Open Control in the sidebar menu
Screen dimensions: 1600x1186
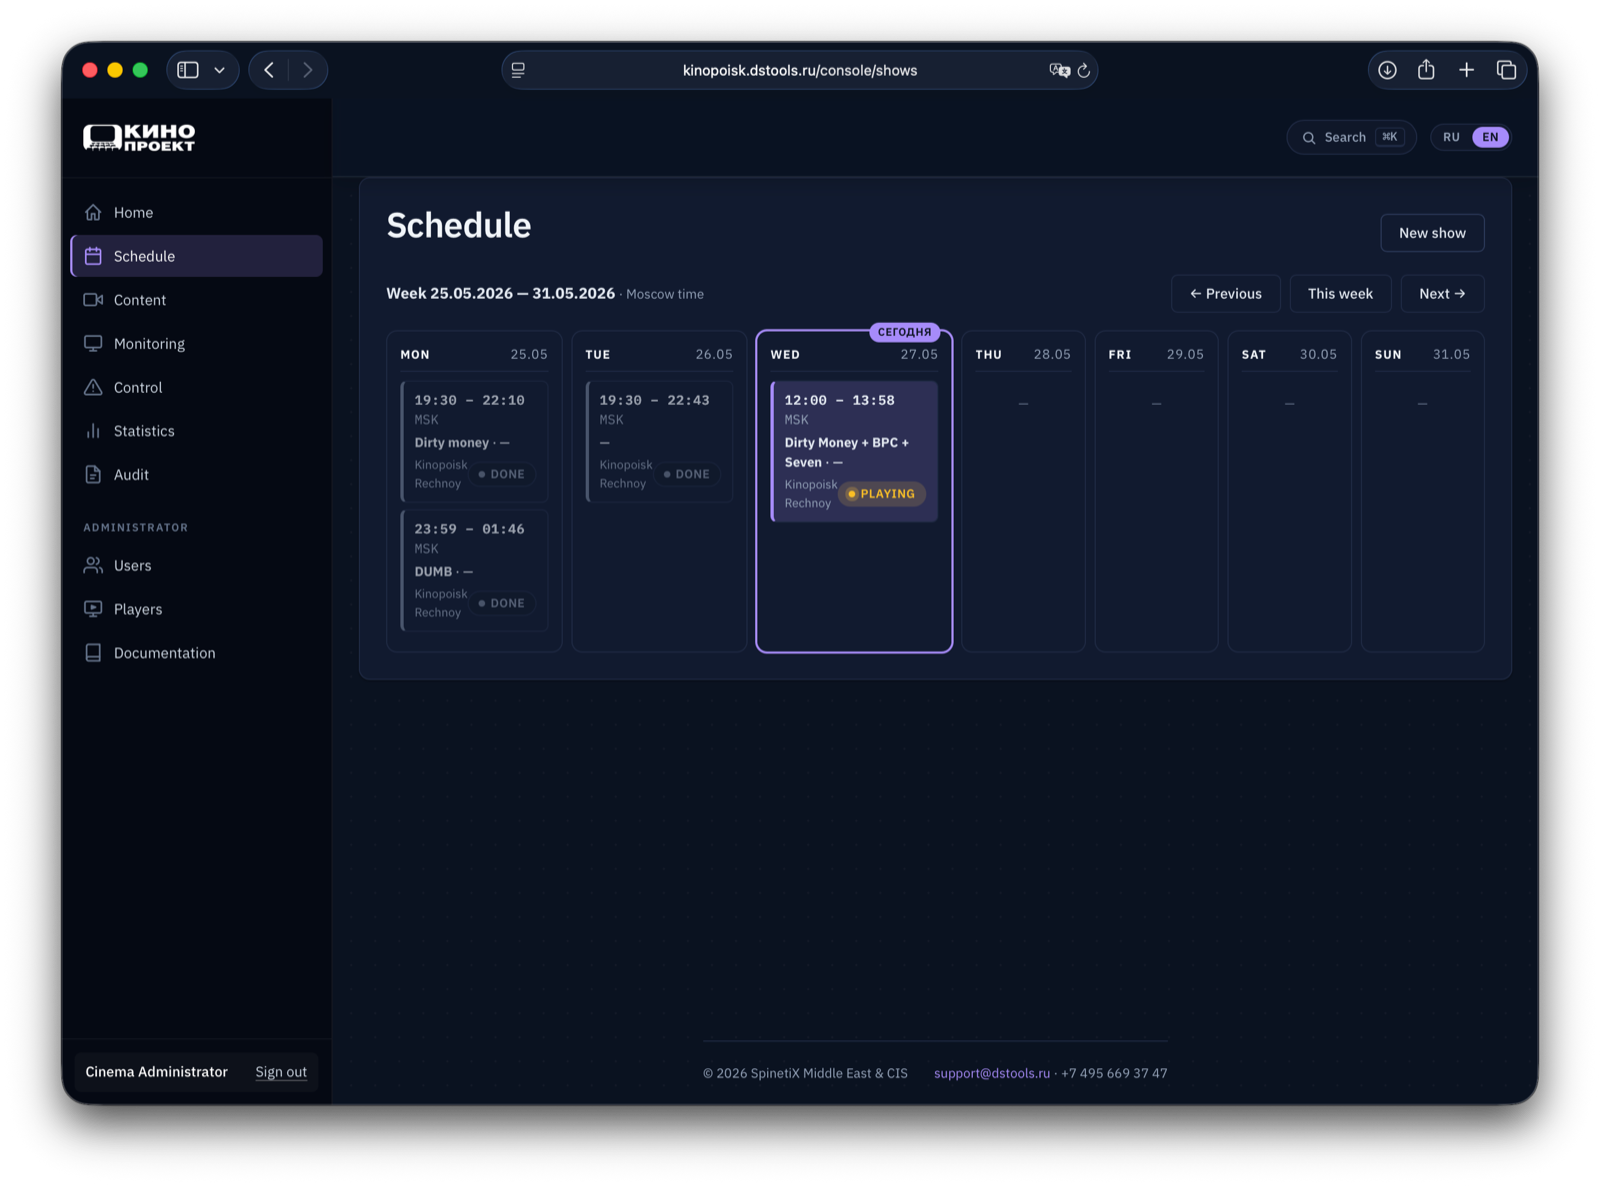pyautogui.click(x=197, y=387)
